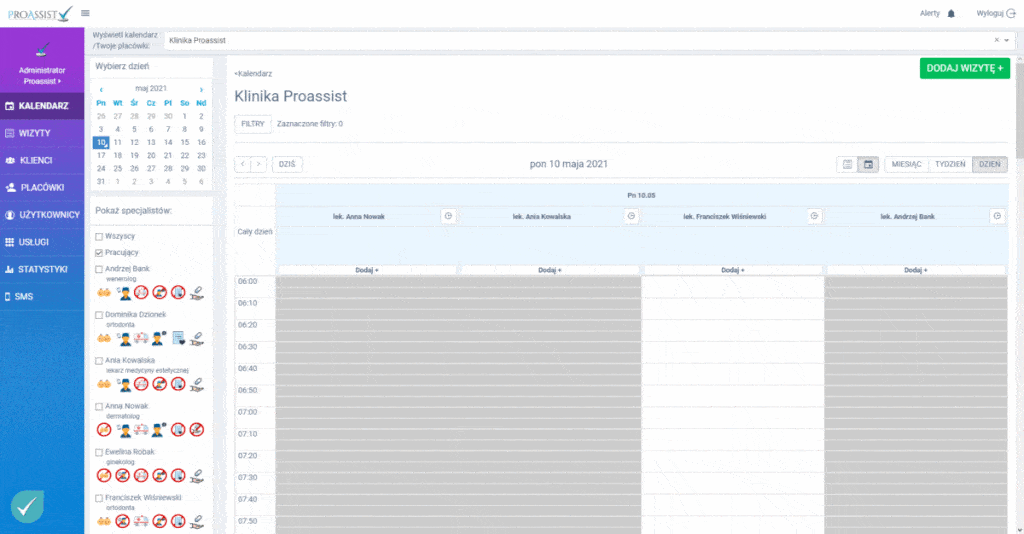
Task: Go to the next day arrow
Action: [259, 165]
